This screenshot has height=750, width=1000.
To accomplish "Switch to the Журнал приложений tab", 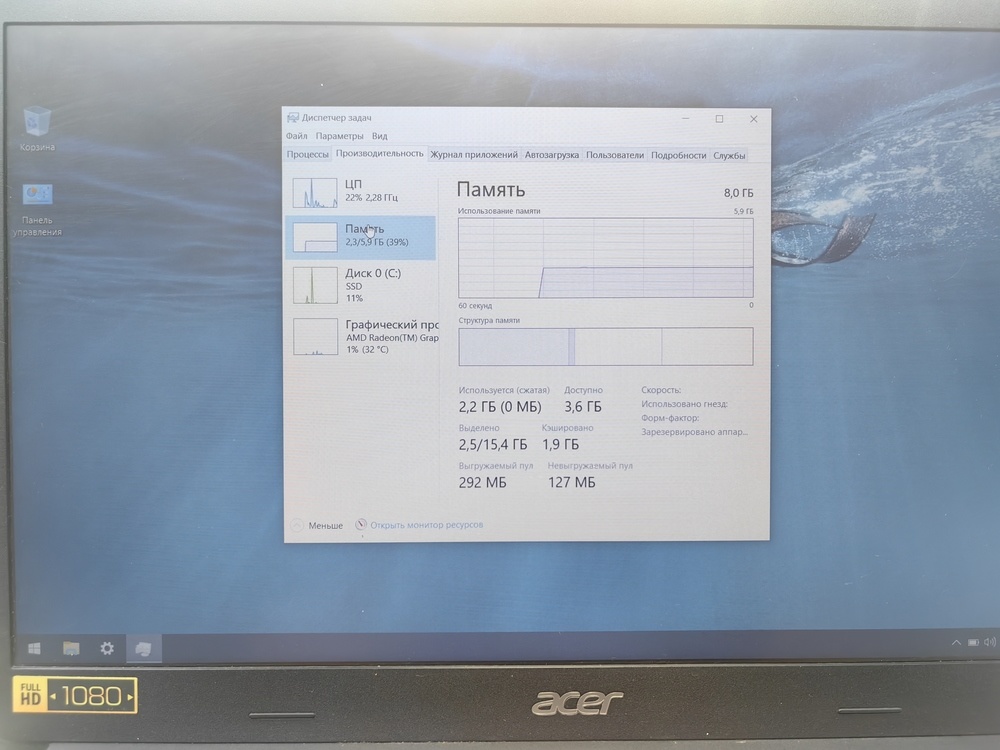I will [474, 155].
